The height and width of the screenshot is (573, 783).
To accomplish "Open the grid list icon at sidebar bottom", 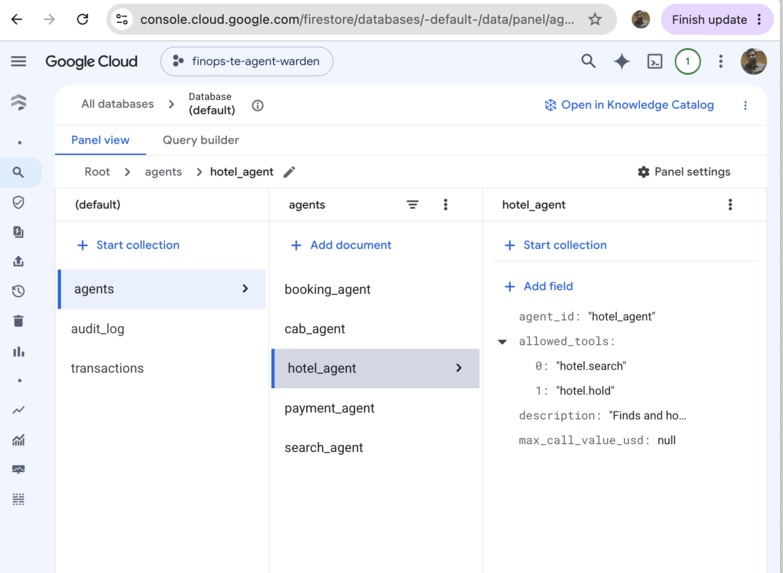I will click(18, 499).
